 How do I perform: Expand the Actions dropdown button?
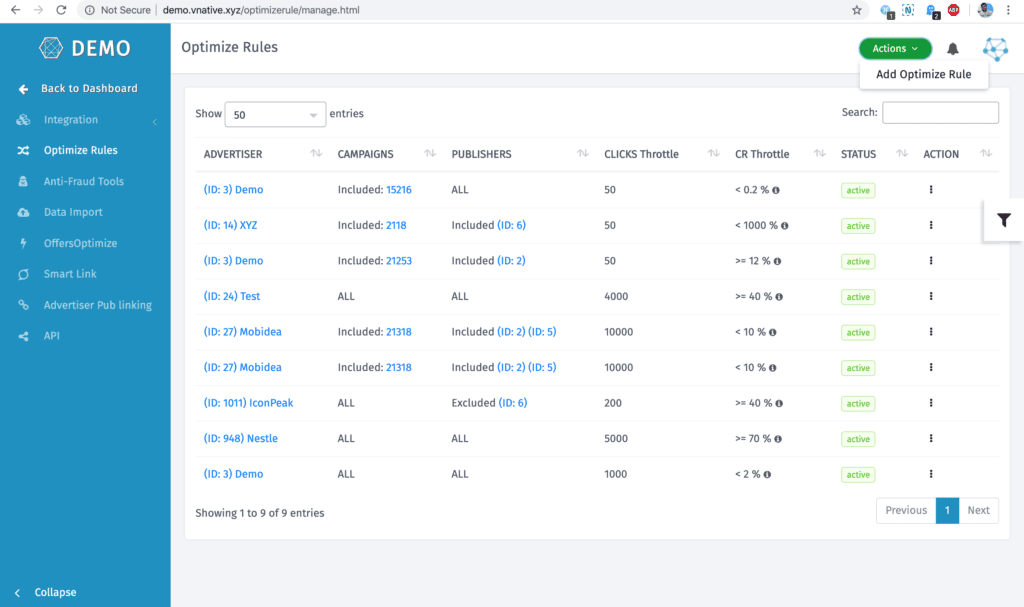coord(894,49)
